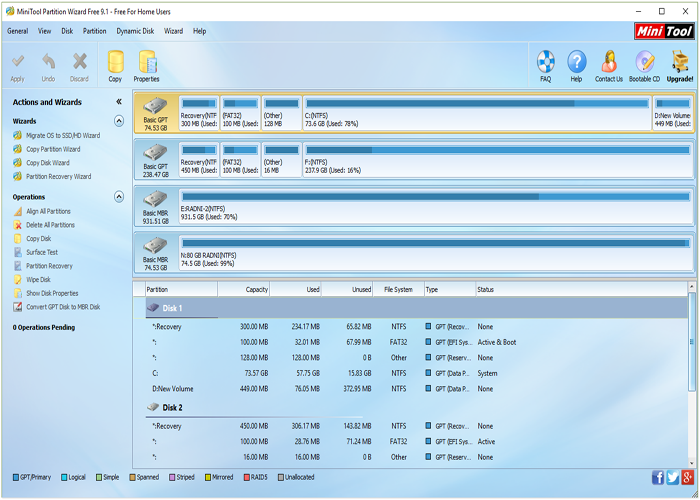Viewport: 700px width, 500px height.
Task: Open the Partition menu
Action: click(95, 31)
